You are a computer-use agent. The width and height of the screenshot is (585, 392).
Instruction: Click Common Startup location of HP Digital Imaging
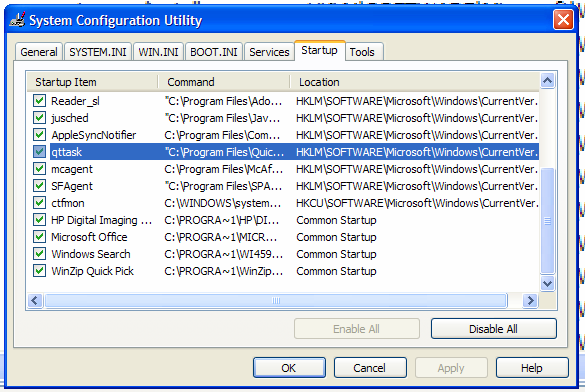(x=336, y=220)
